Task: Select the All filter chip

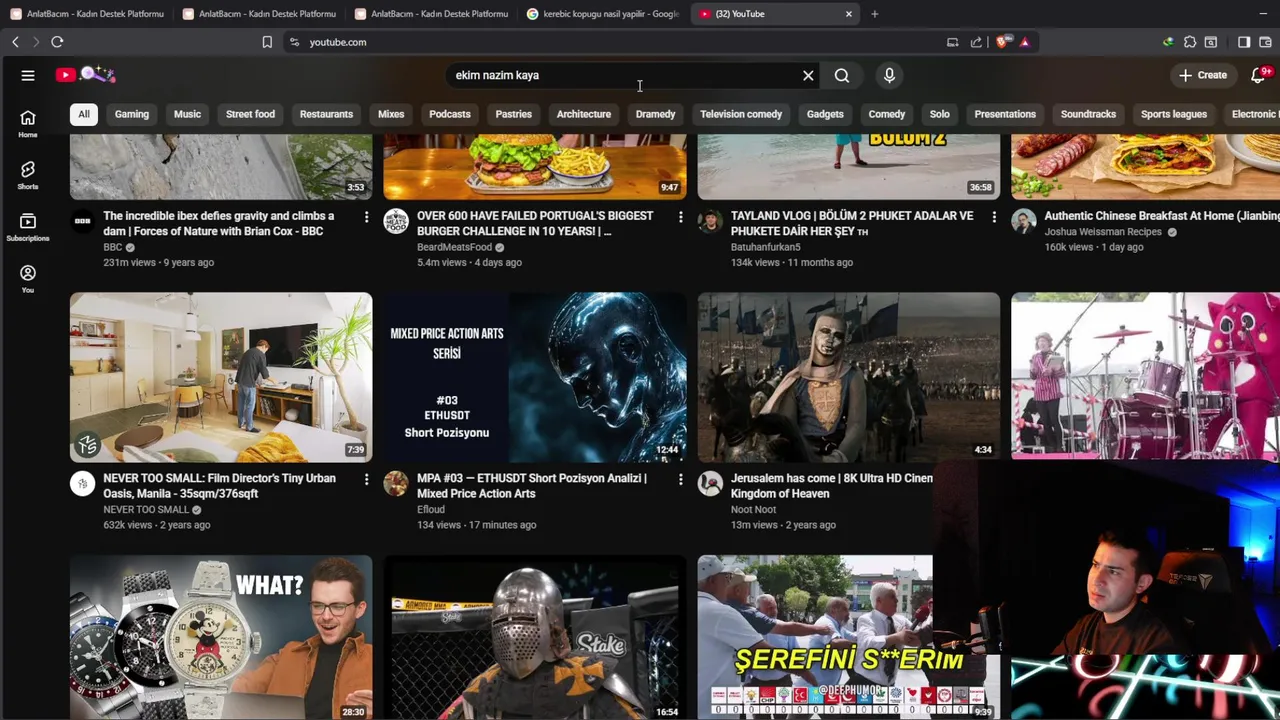Action: tap(84, 114)
